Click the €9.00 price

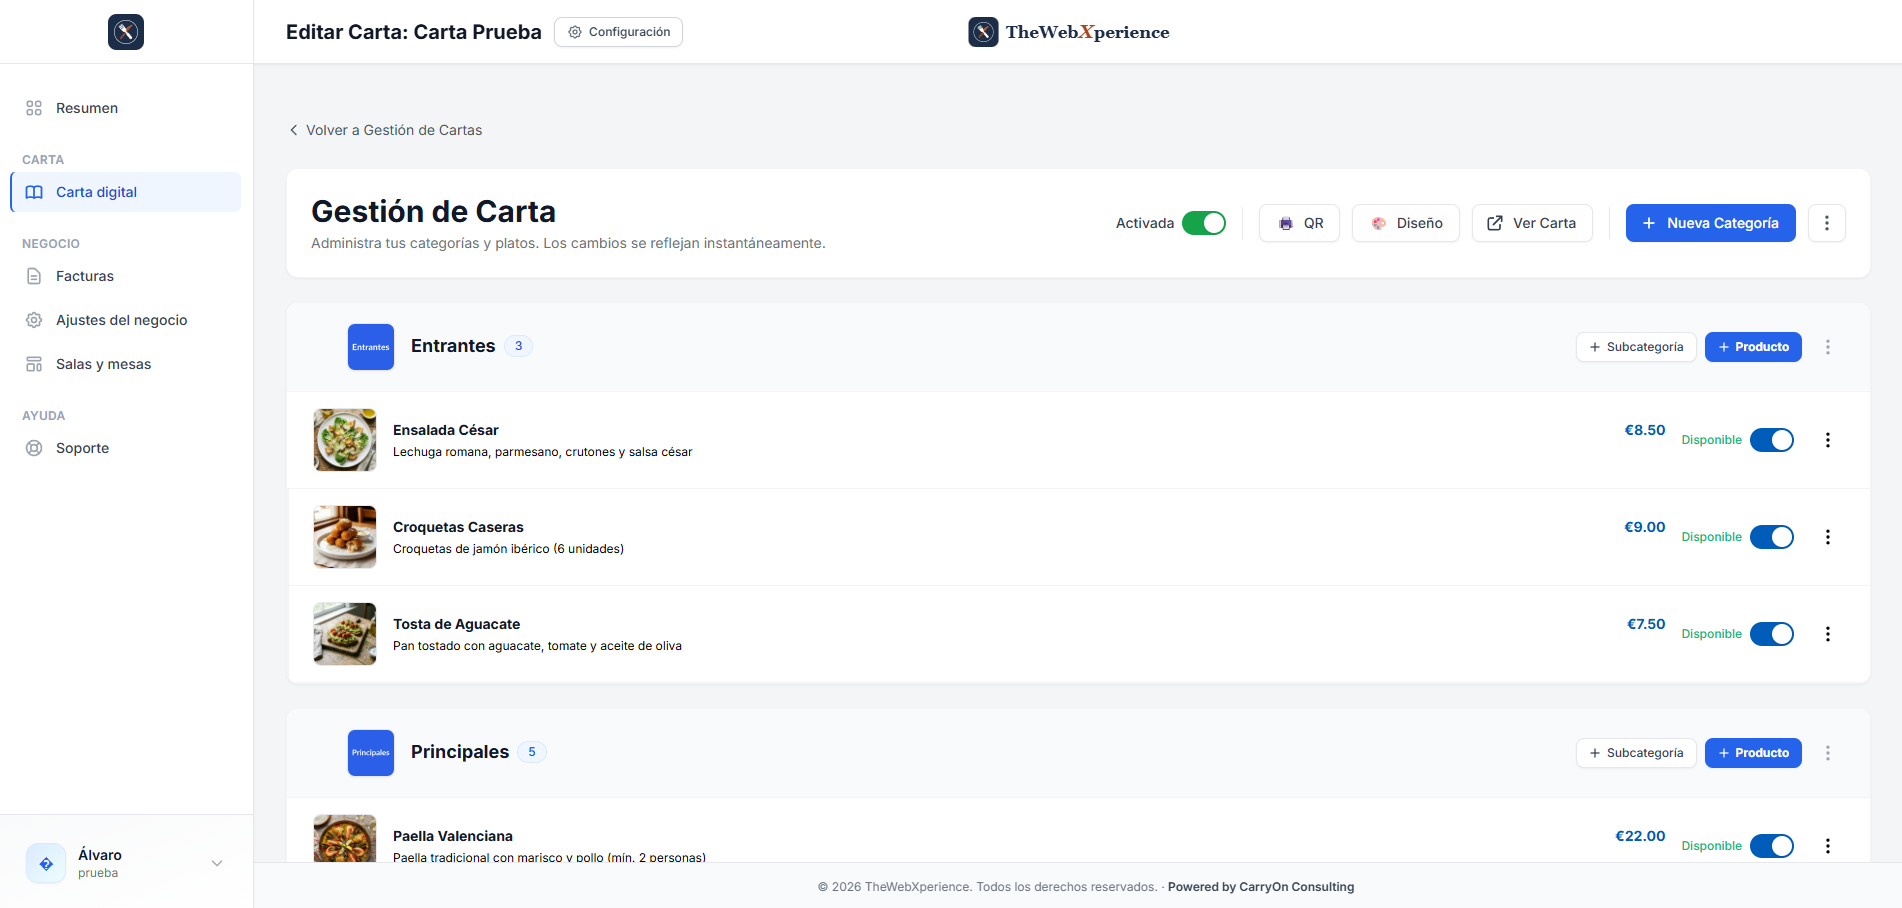[1645, 527]
